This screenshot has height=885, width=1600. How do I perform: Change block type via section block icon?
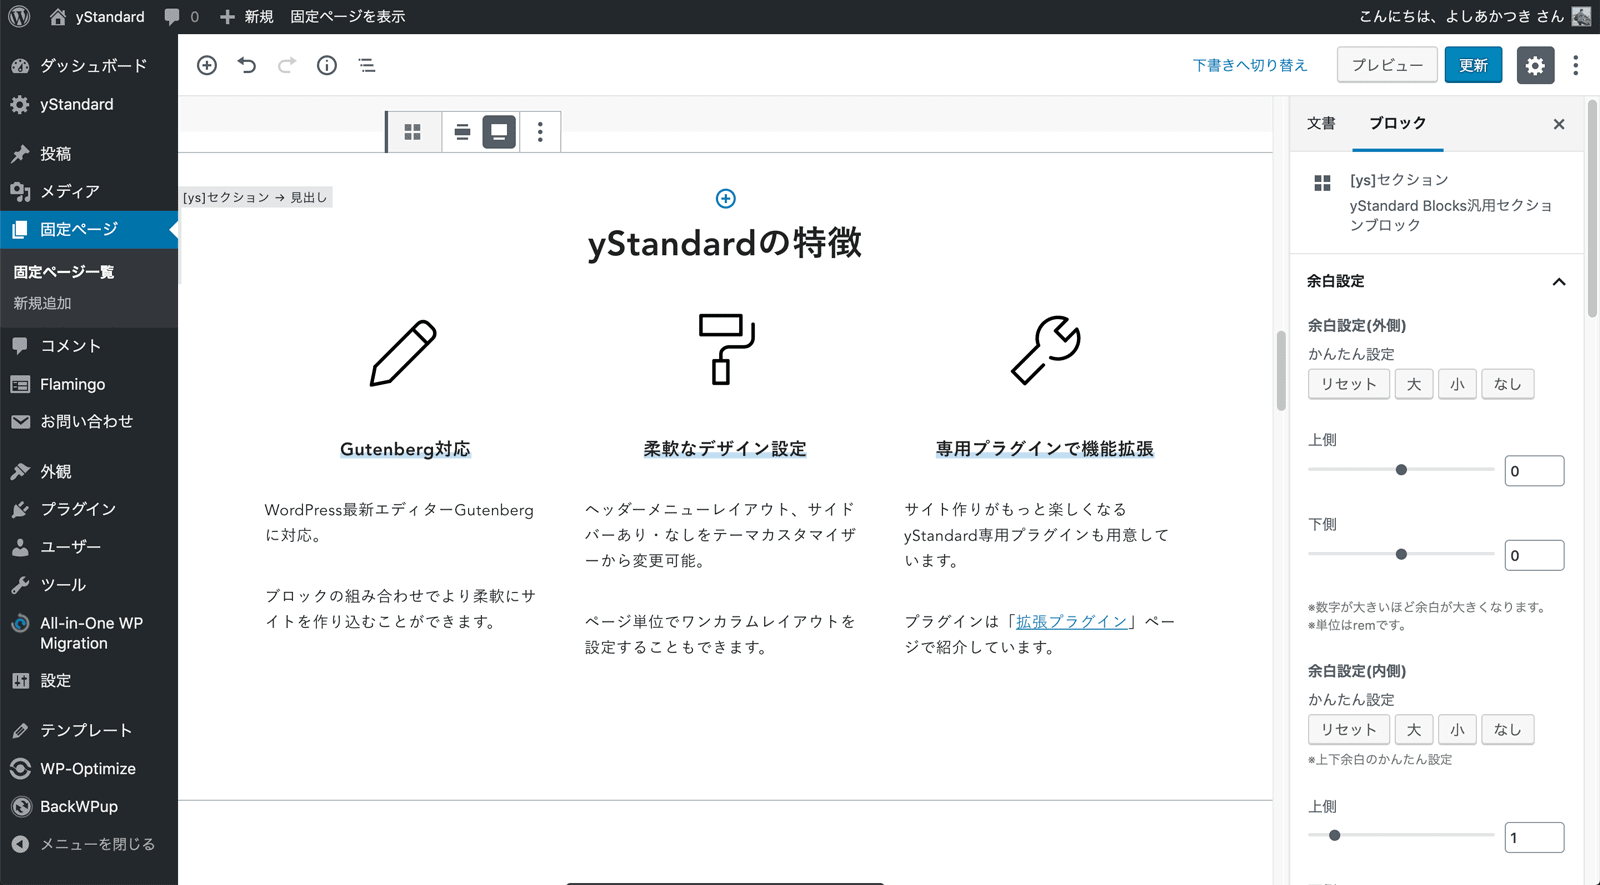[413, 132]
